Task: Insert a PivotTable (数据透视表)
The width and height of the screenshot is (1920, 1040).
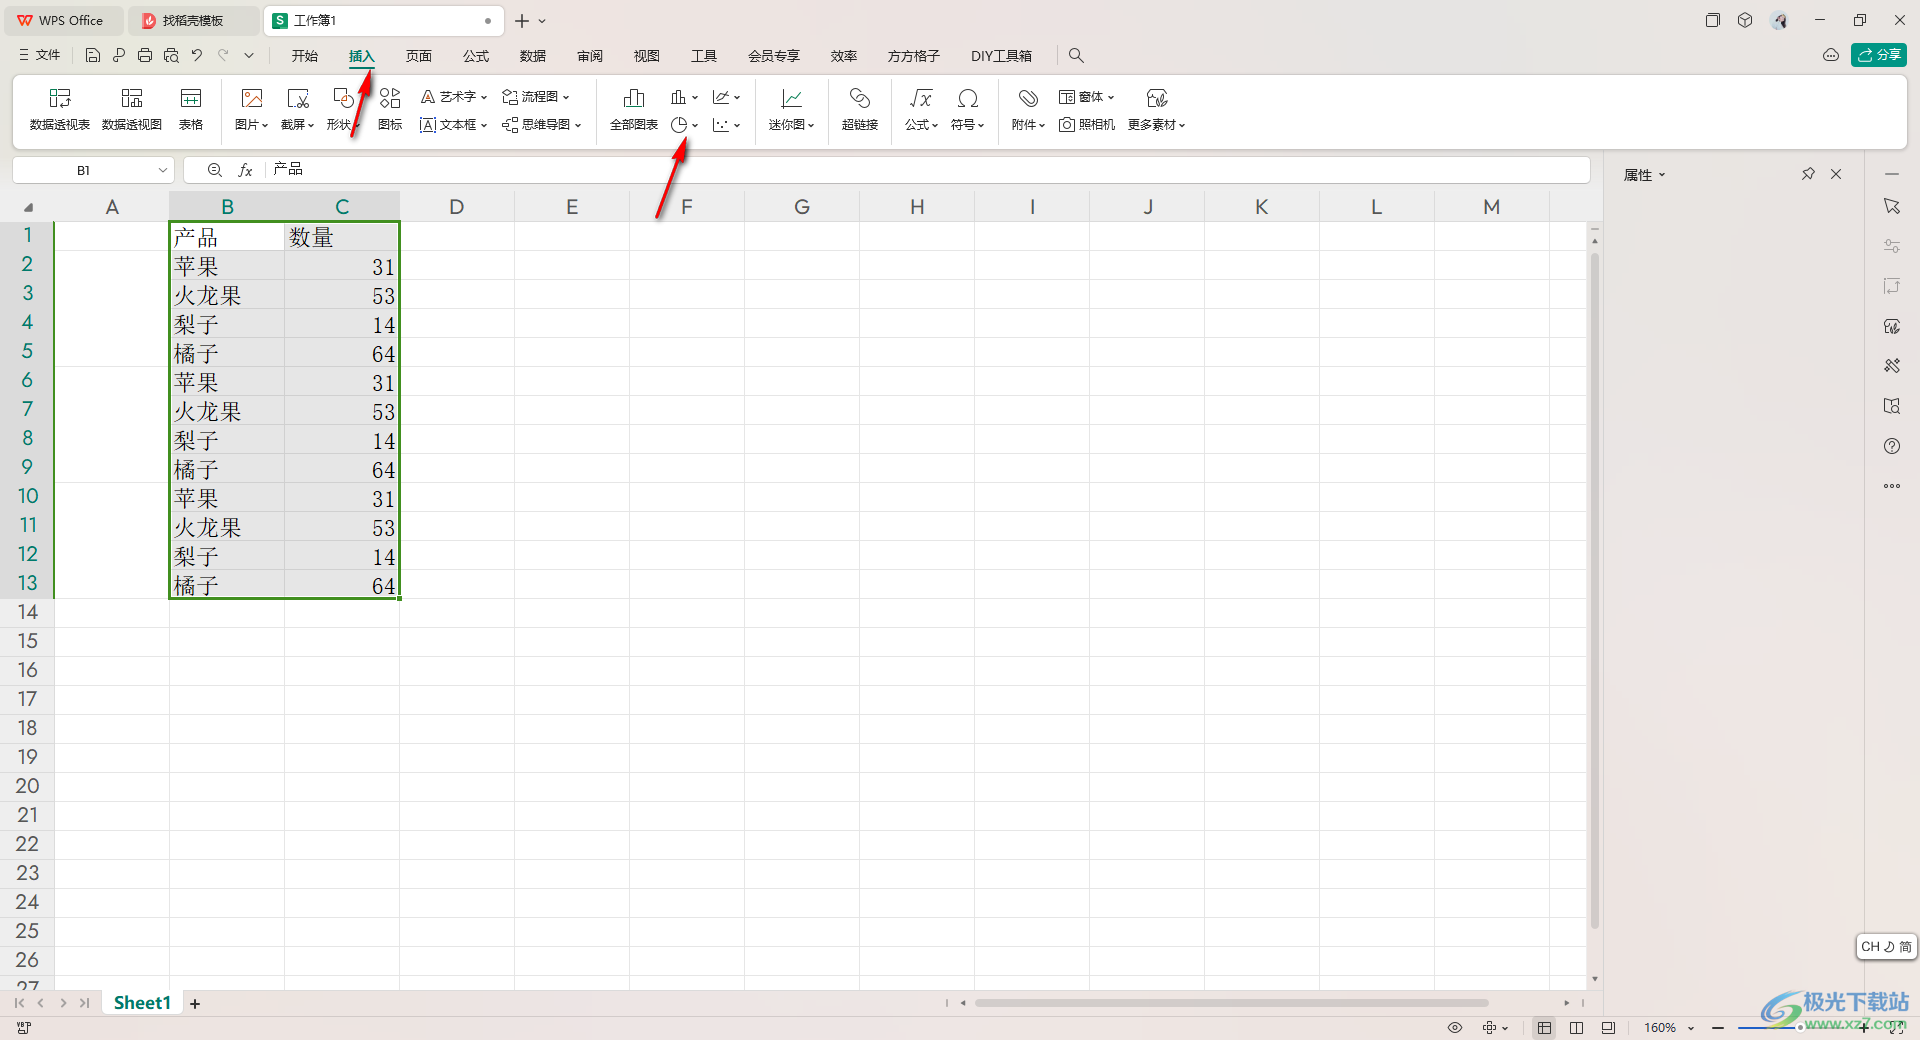Action: click(x=60, y=109)
